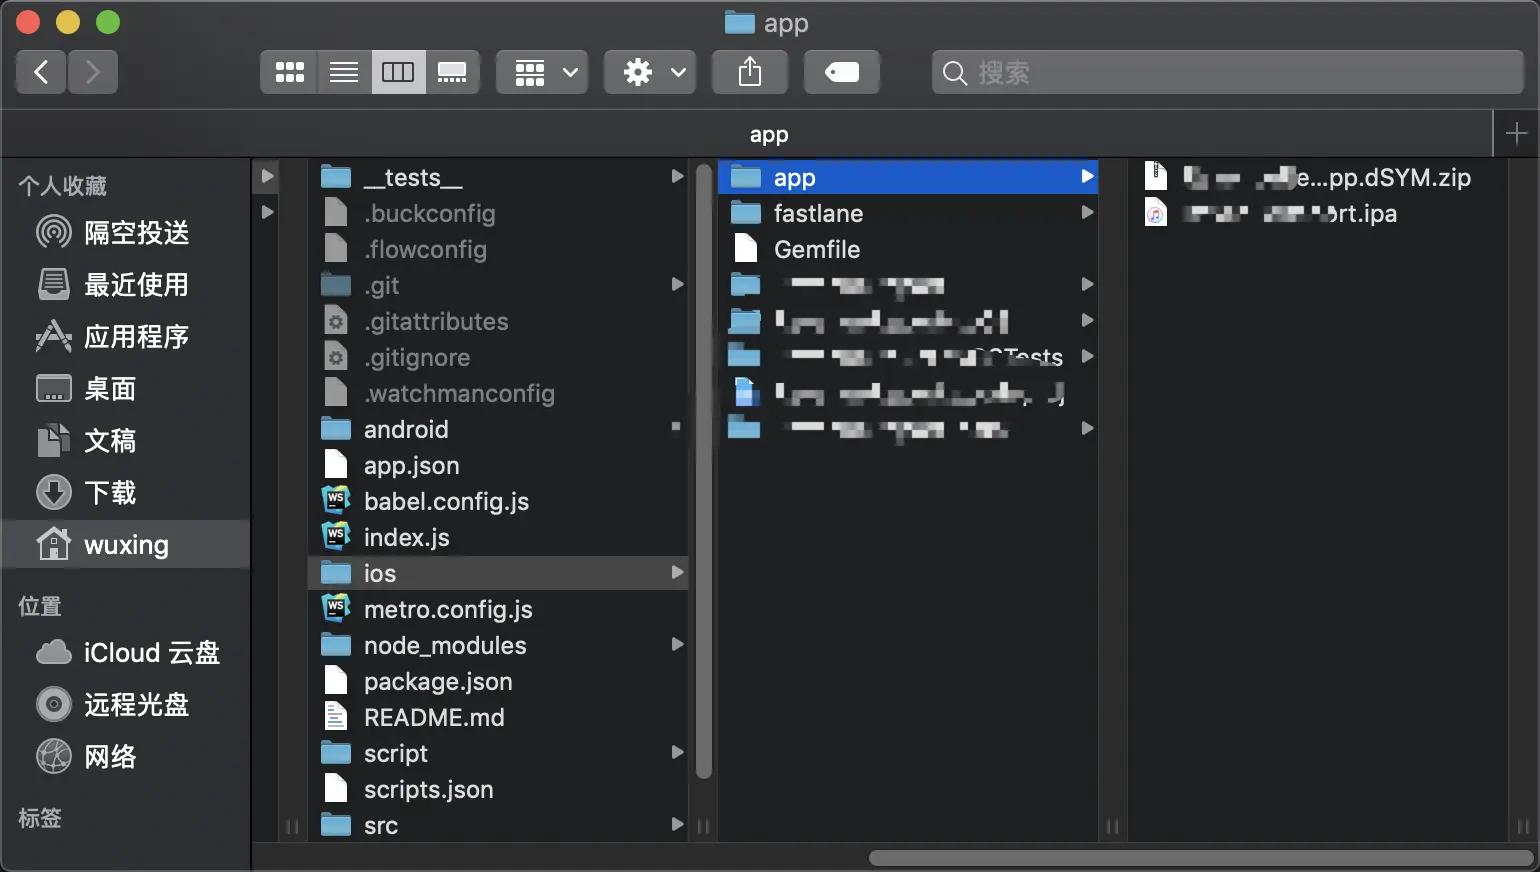Screen dimensions: 1540x872
Task: Click the 搜索 search field
Action: click(1228, 72)
